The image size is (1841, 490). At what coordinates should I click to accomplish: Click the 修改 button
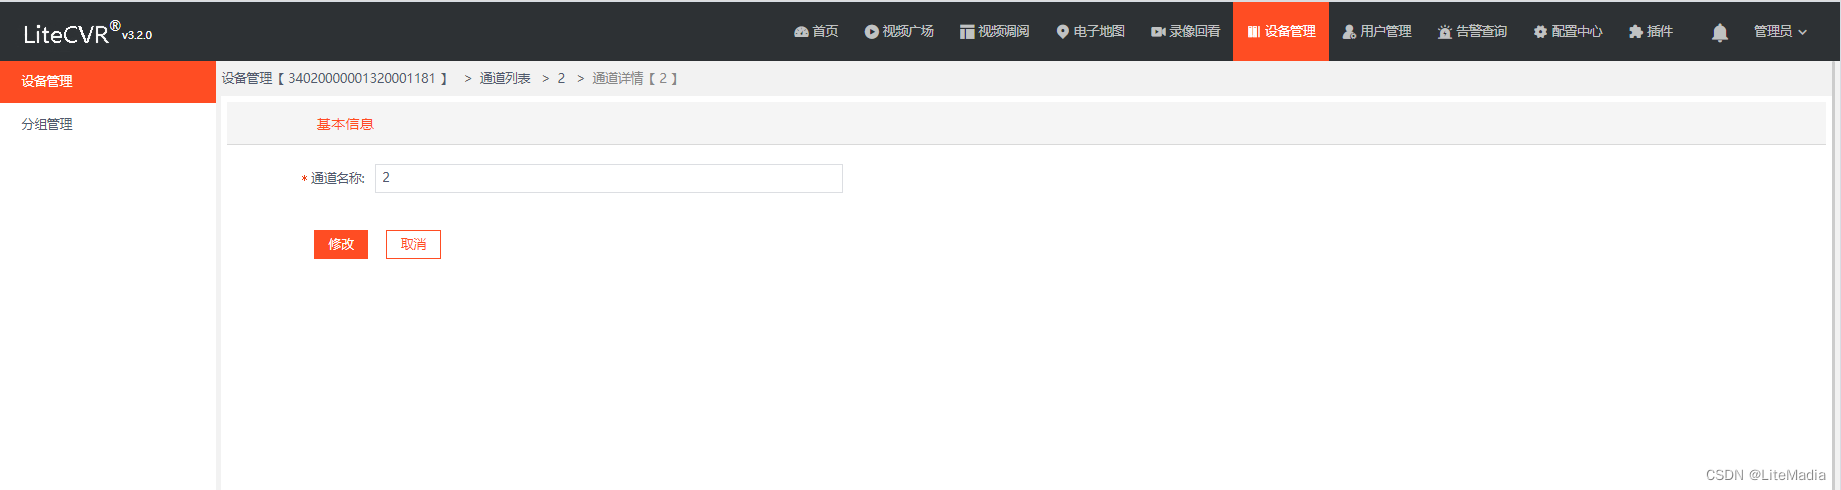tap(341, 244)
